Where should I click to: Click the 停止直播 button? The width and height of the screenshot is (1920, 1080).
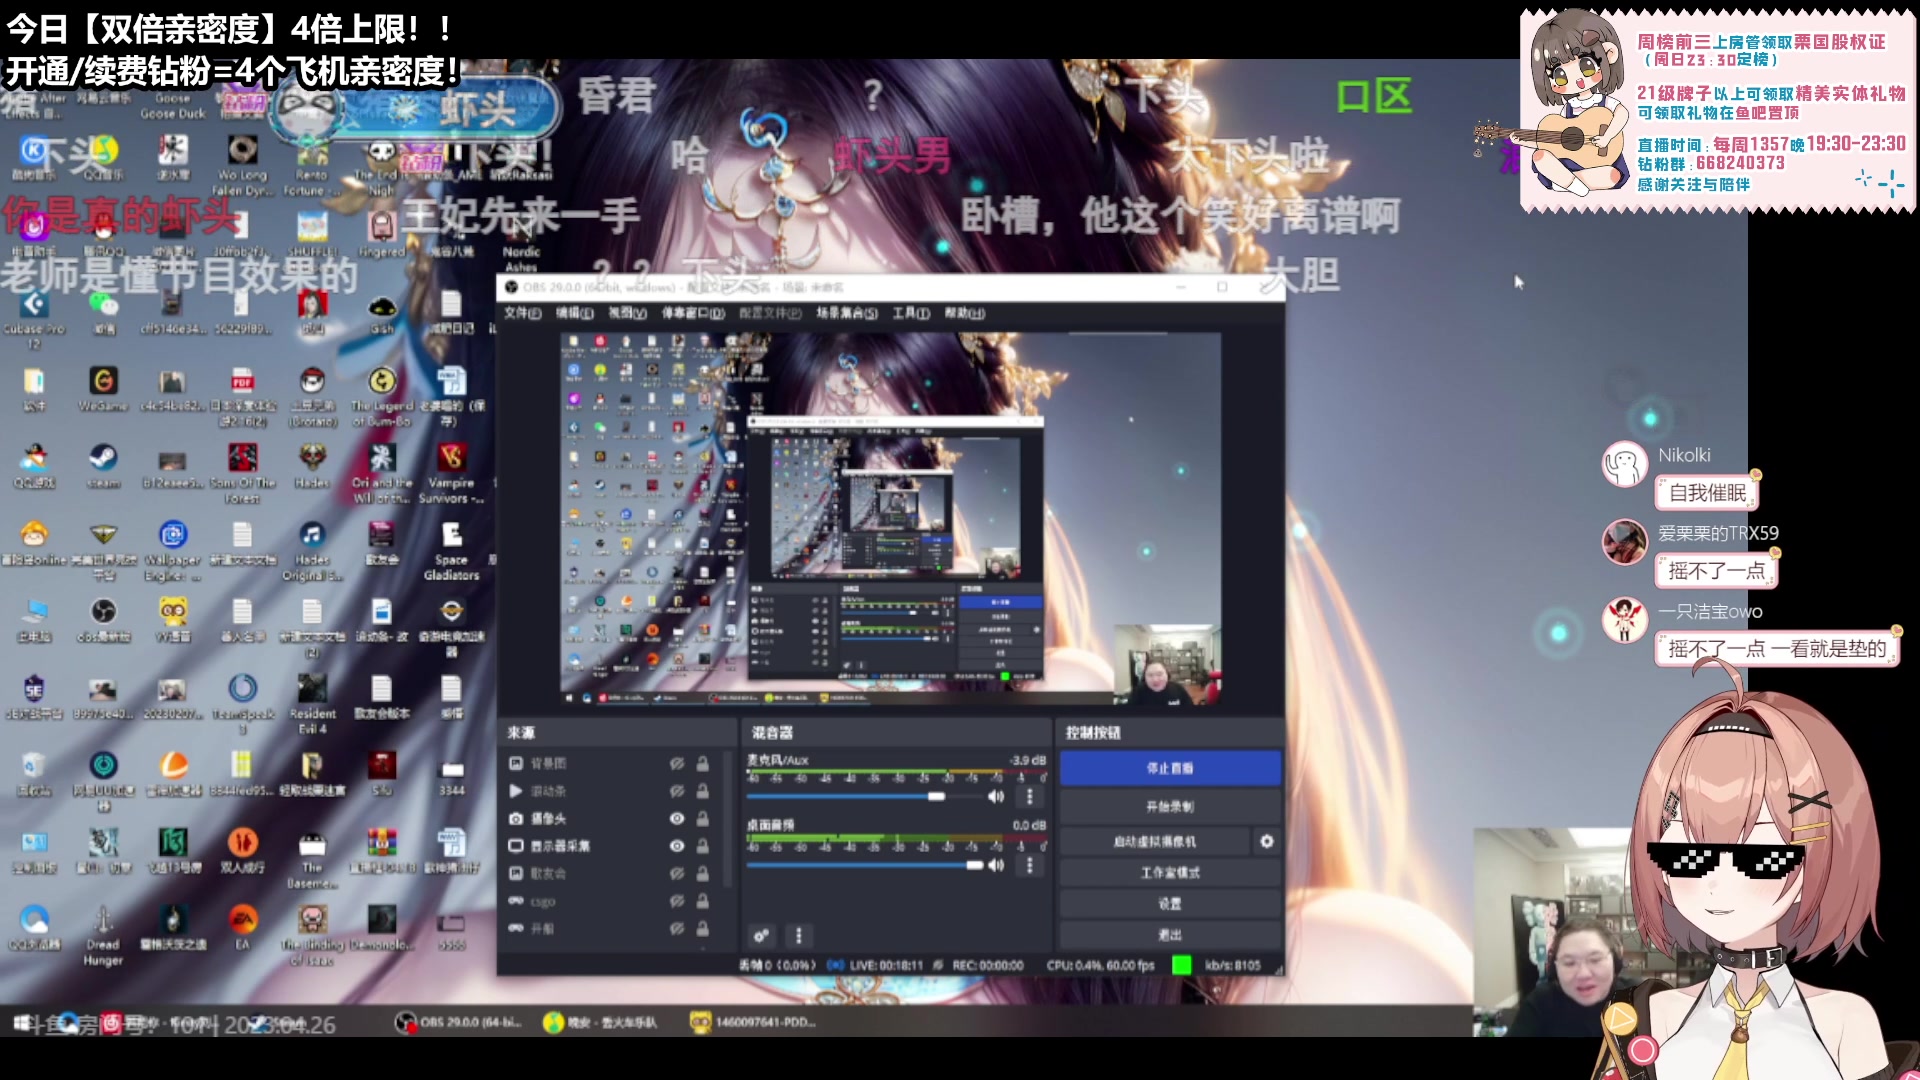[x=1170, y=768]
